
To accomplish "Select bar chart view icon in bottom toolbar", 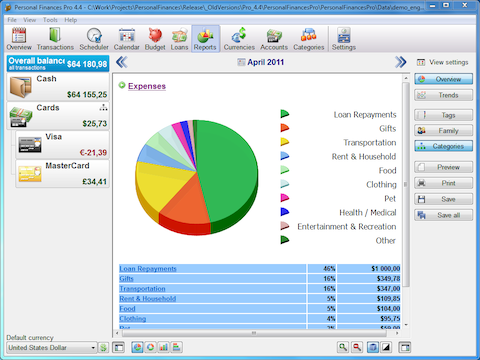I will click(x=164, y=347).
